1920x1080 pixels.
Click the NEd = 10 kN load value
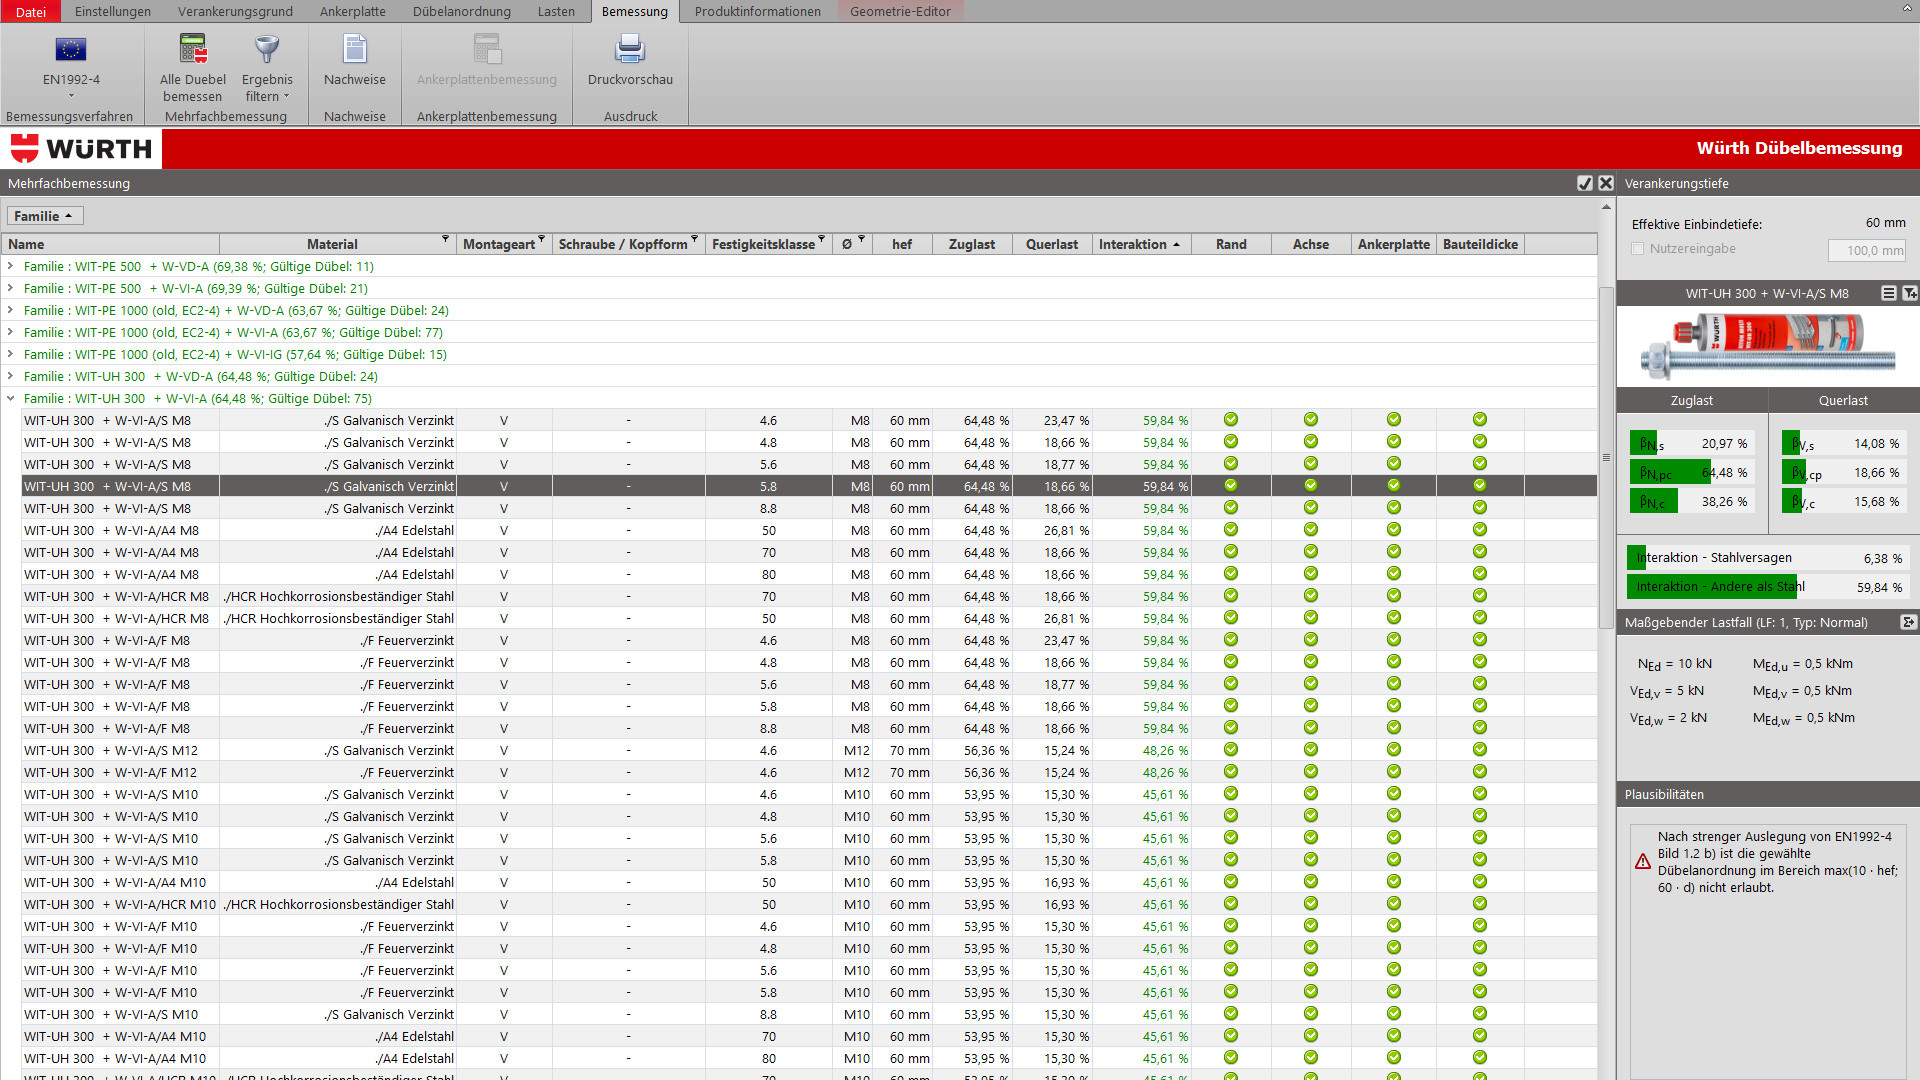click(1675, 664)
